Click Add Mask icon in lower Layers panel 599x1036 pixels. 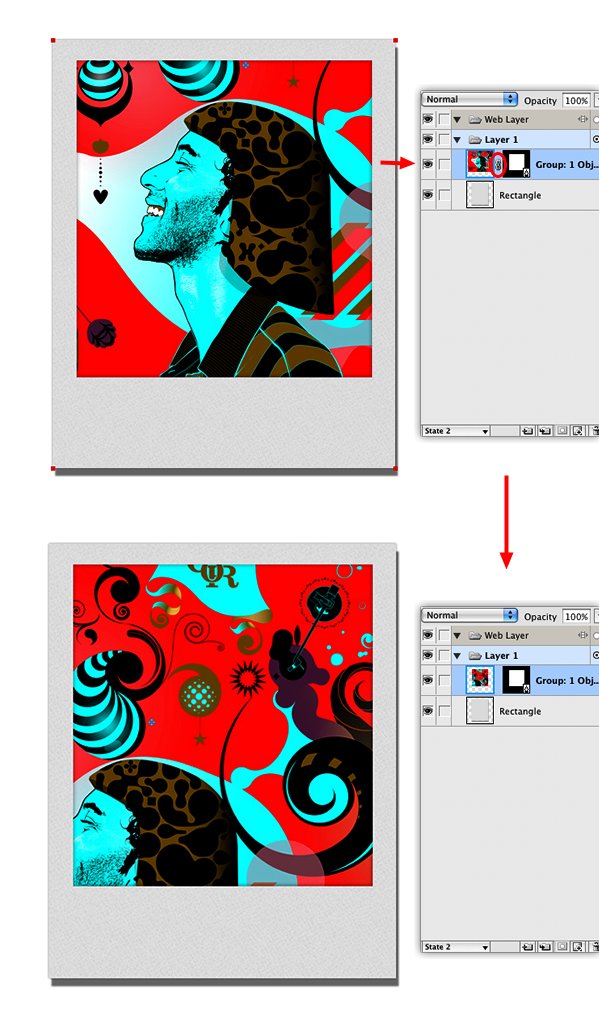pos(562,947)
